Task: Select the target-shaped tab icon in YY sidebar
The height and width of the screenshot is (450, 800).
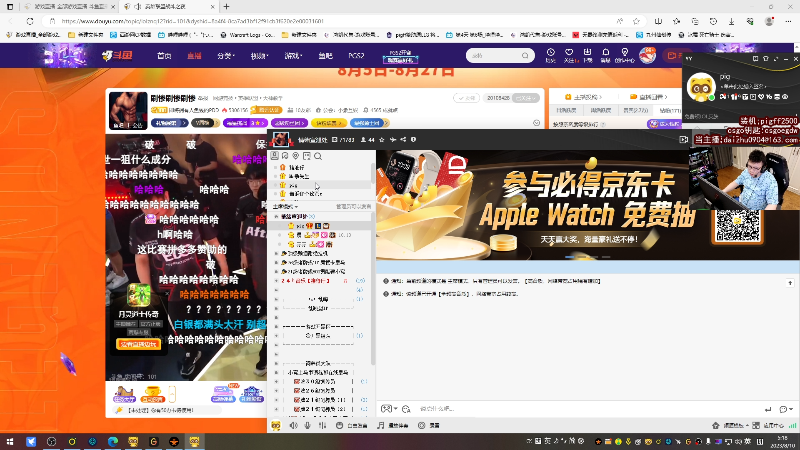Action: pos(296,156)
